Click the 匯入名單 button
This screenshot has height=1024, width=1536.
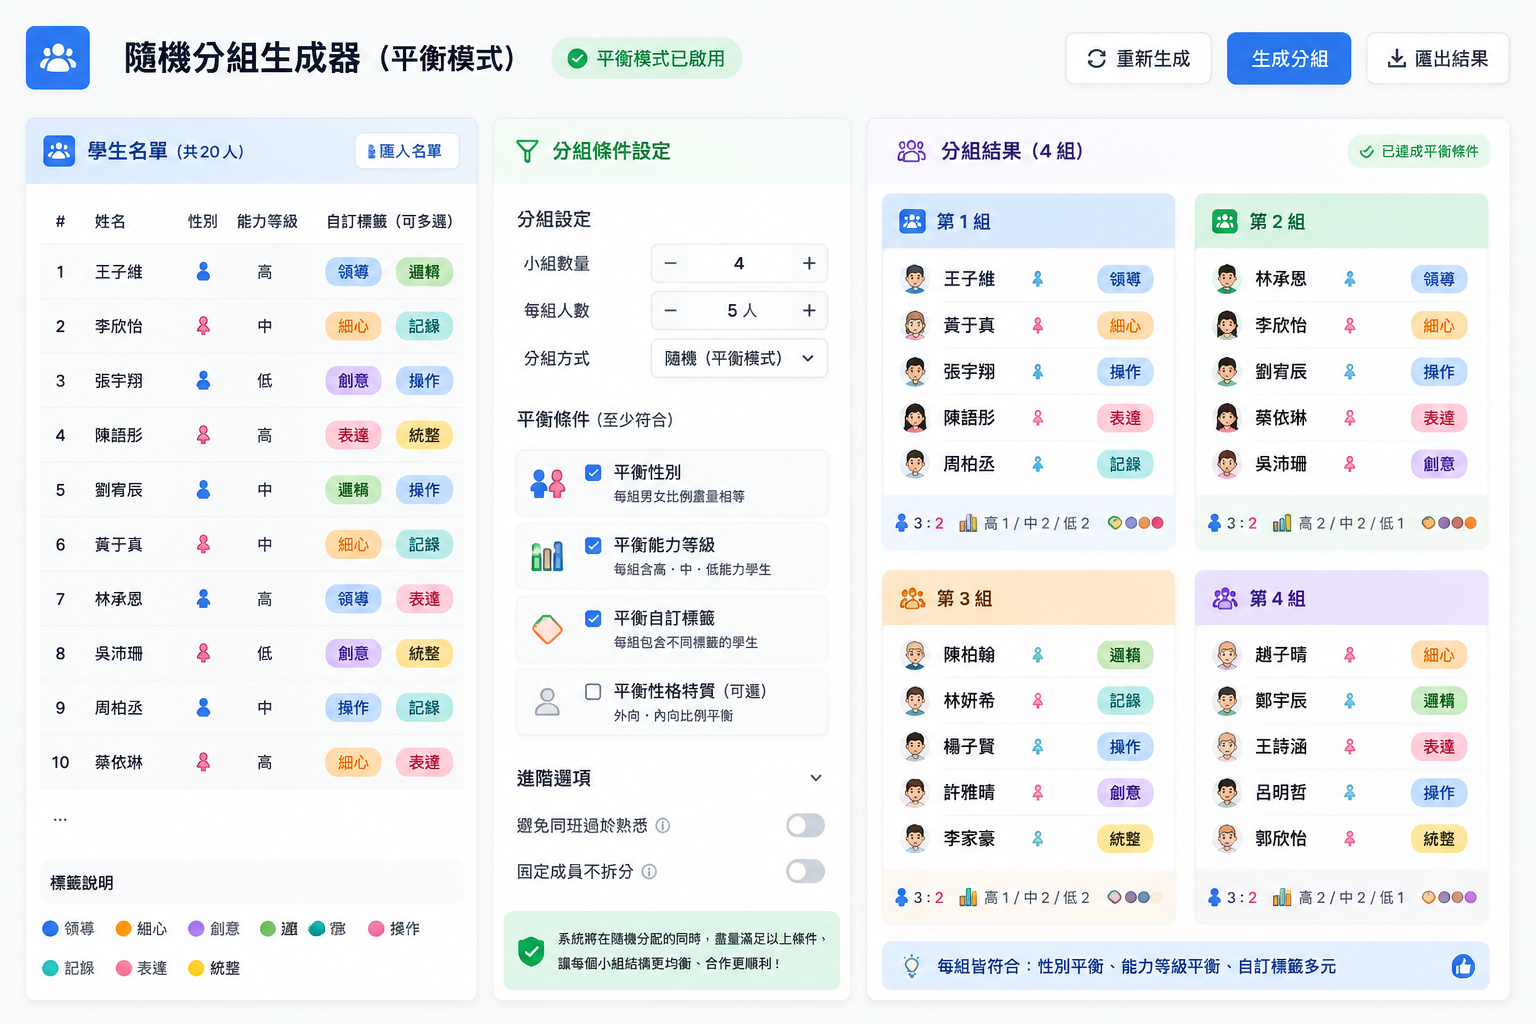pos(407,151)
